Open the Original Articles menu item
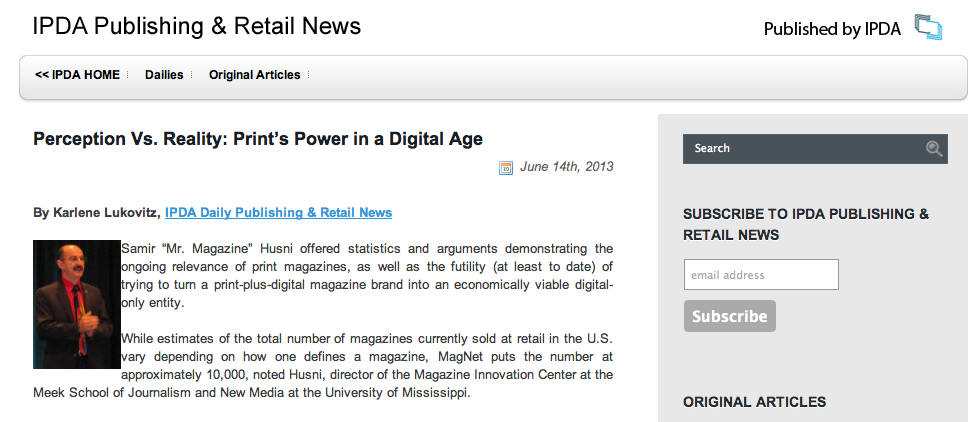 [254, 75]
